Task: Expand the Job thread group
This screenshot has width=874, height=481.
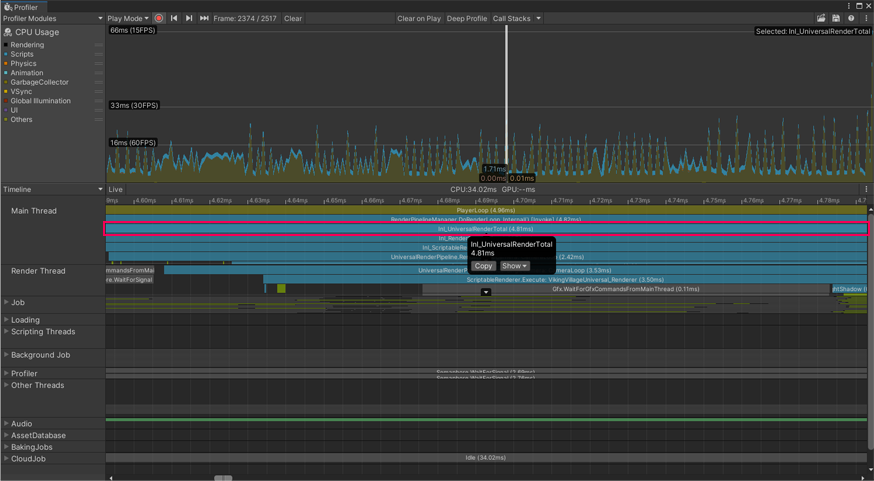Action: pyautogui.click(x=6, y=302)
